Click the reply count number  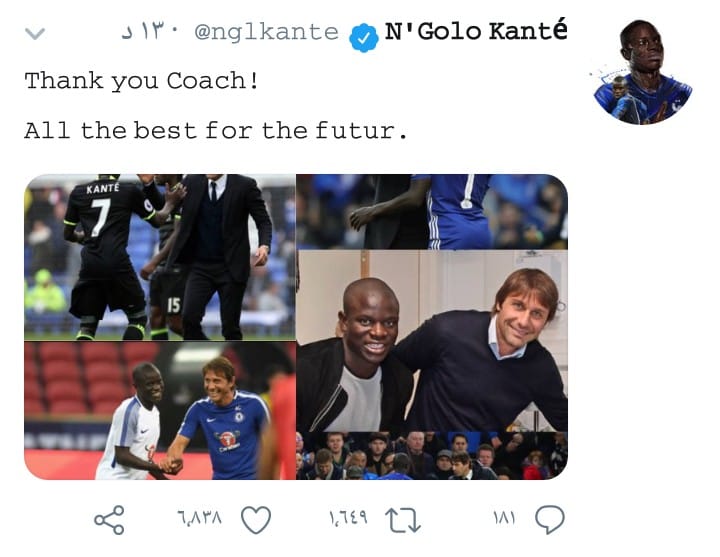tap(505, 518)
